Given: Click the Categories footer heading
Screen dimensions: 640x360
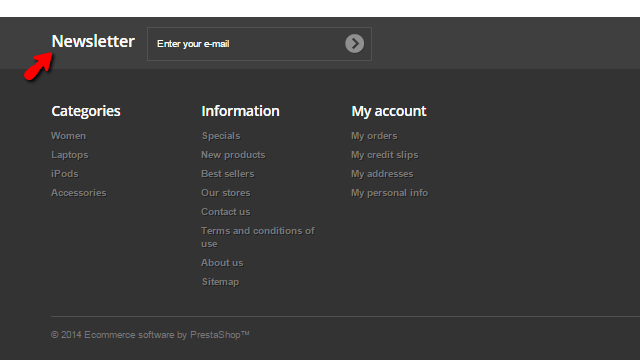Looking at the screenshot, I should click(x=86, y=111).
